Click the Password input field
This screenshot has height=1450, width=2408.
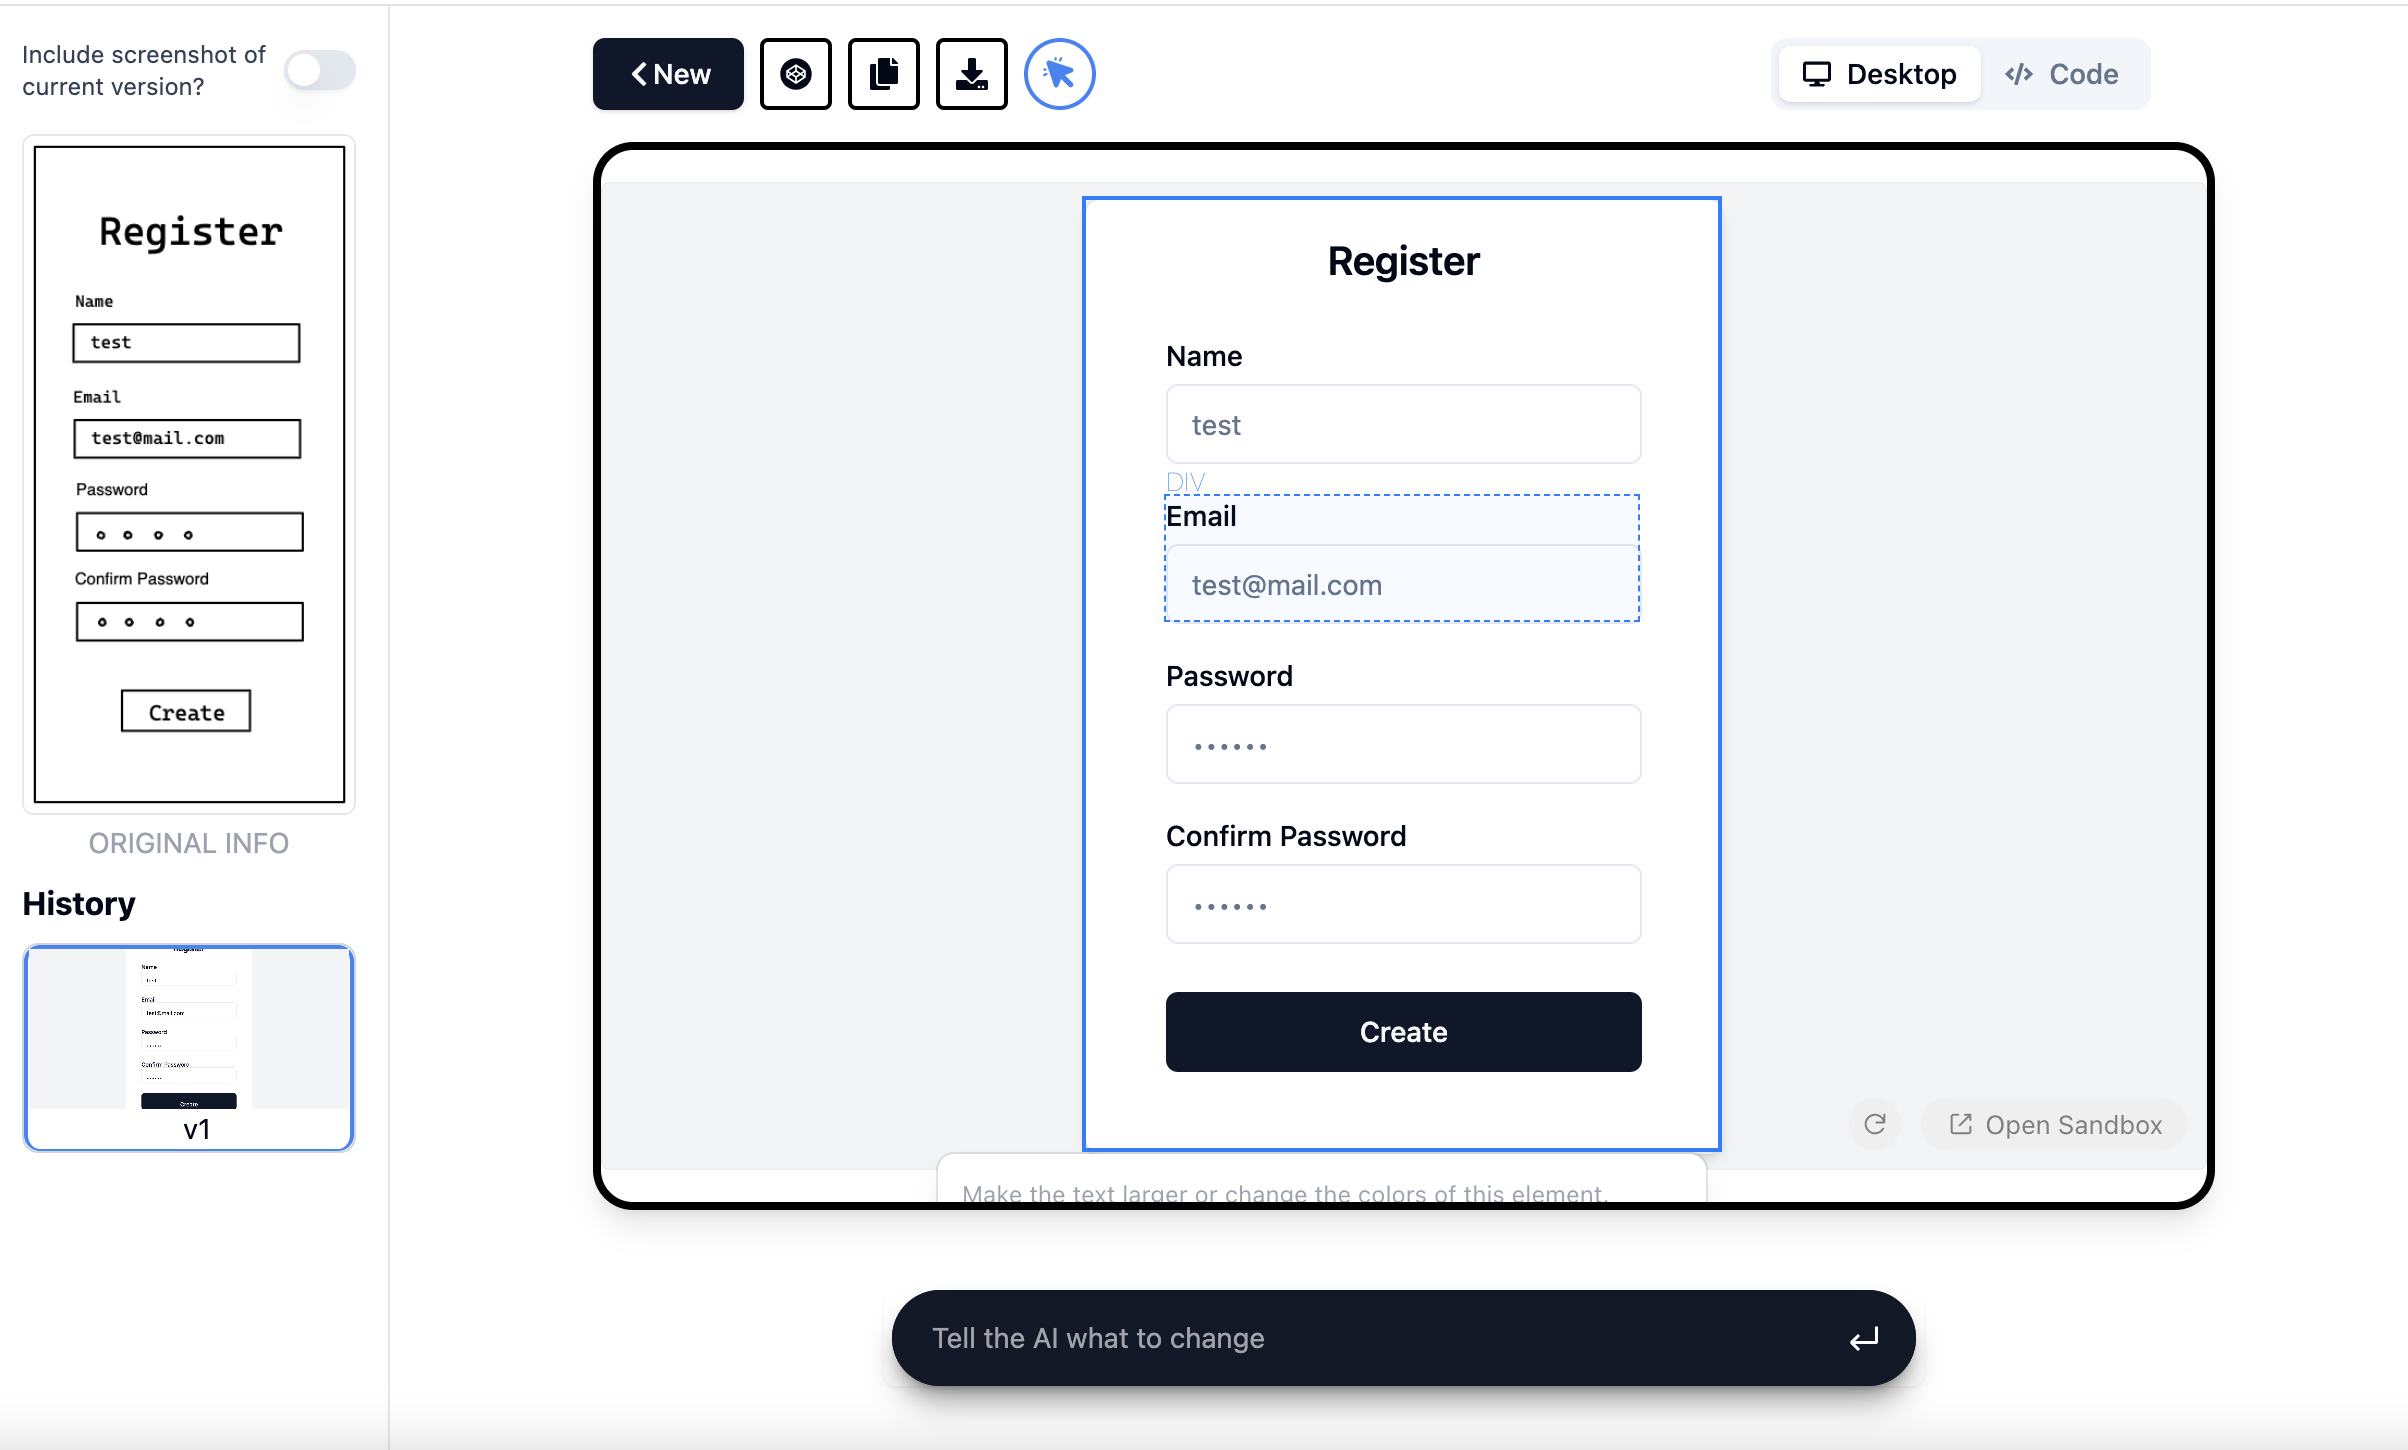coord(1402,743)
